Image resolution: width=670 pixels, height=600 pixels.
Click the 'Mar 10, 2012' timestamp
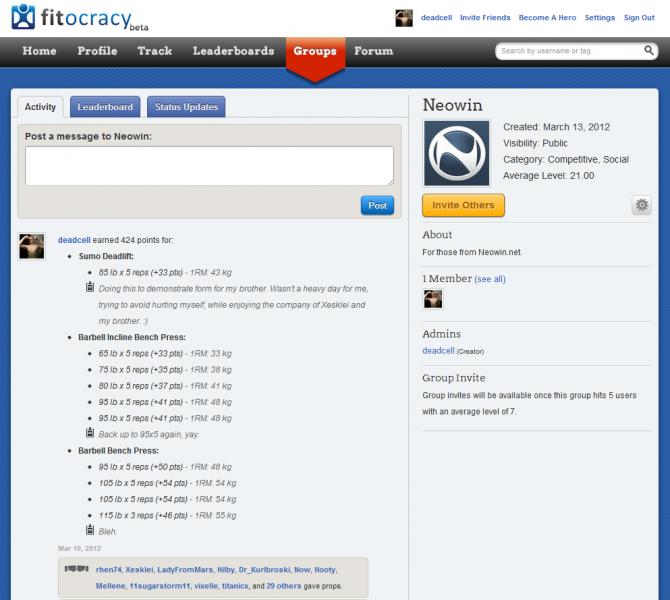(x=79, y=548)
